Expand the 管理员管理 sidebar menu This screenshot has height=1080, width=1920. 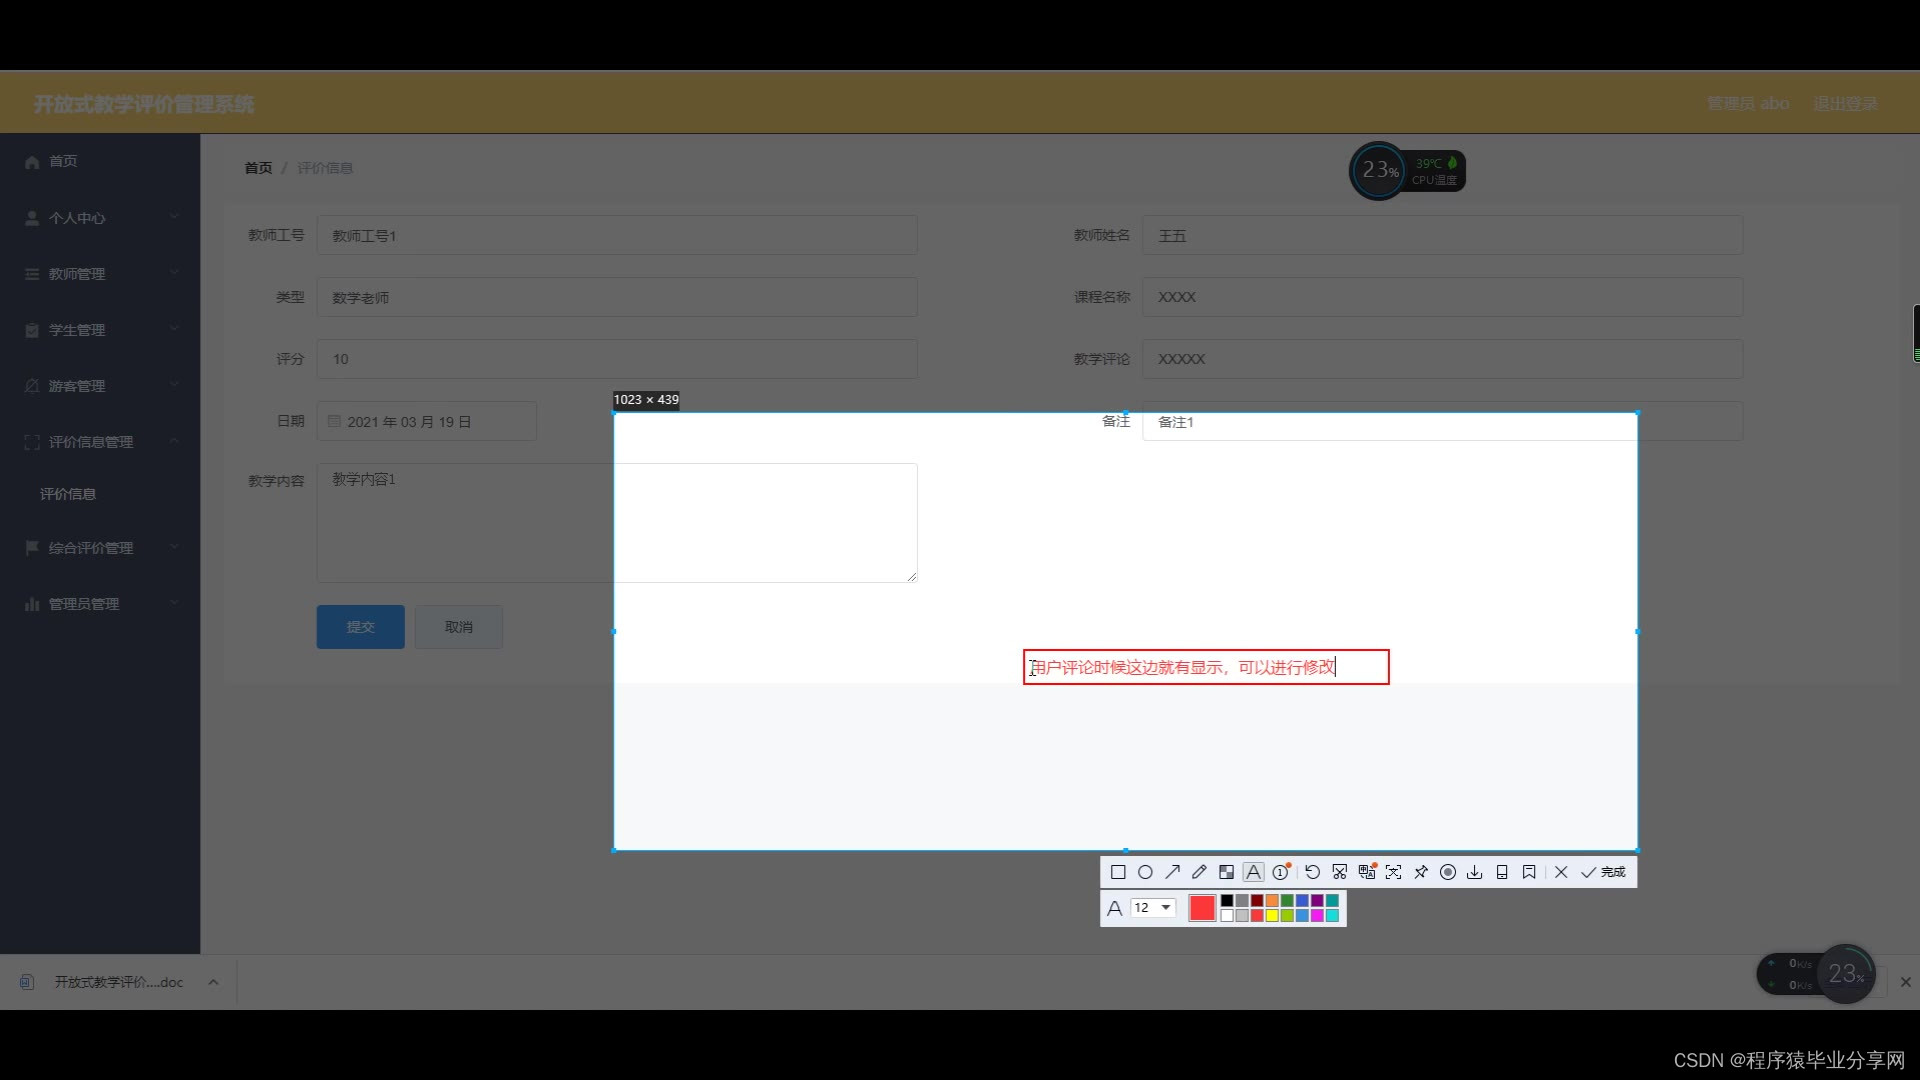(100, 603)
